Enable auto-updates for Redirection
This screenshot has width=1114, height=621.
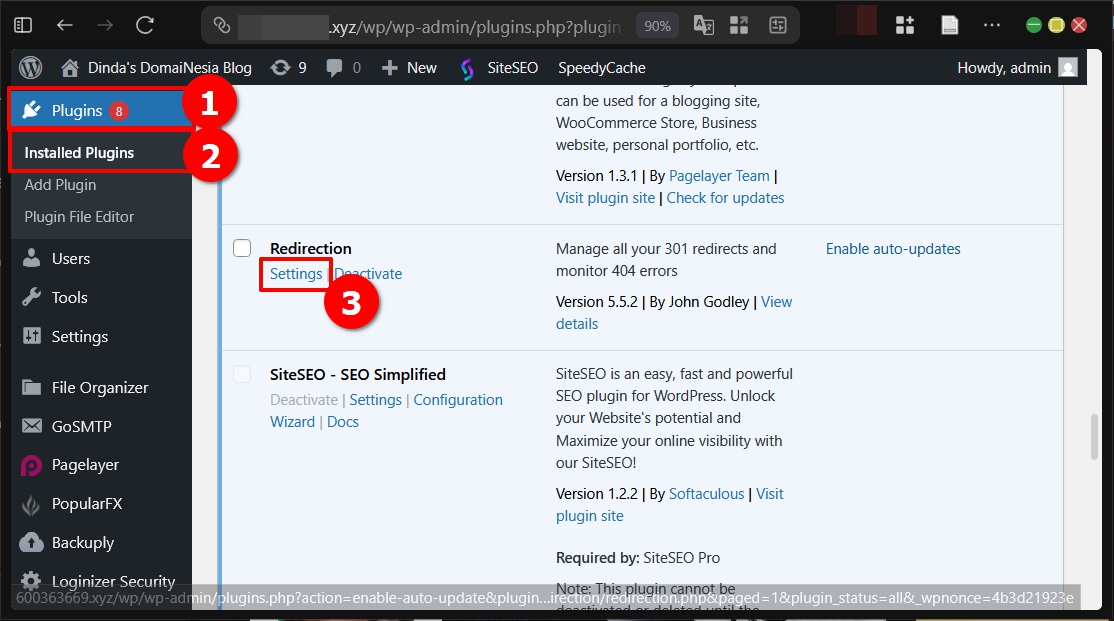892,248
